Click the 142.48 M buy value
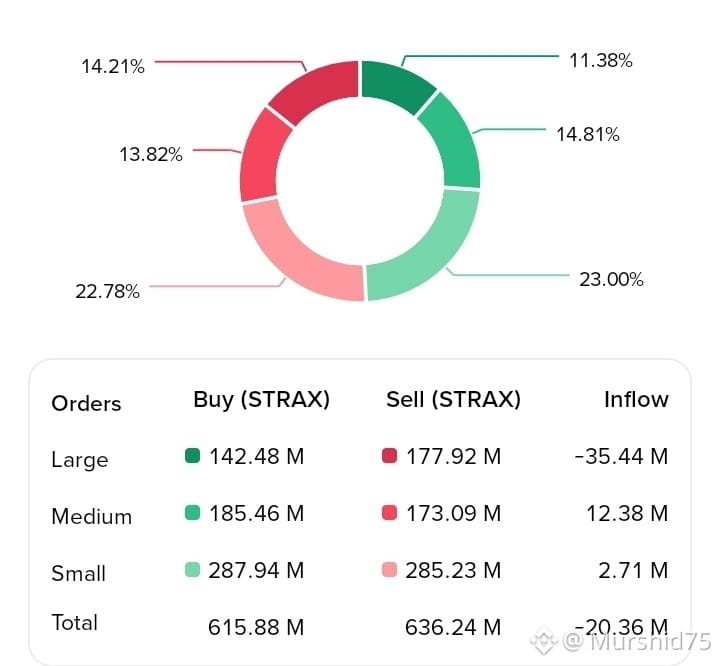Screen dimensions: 719x666 256,456
